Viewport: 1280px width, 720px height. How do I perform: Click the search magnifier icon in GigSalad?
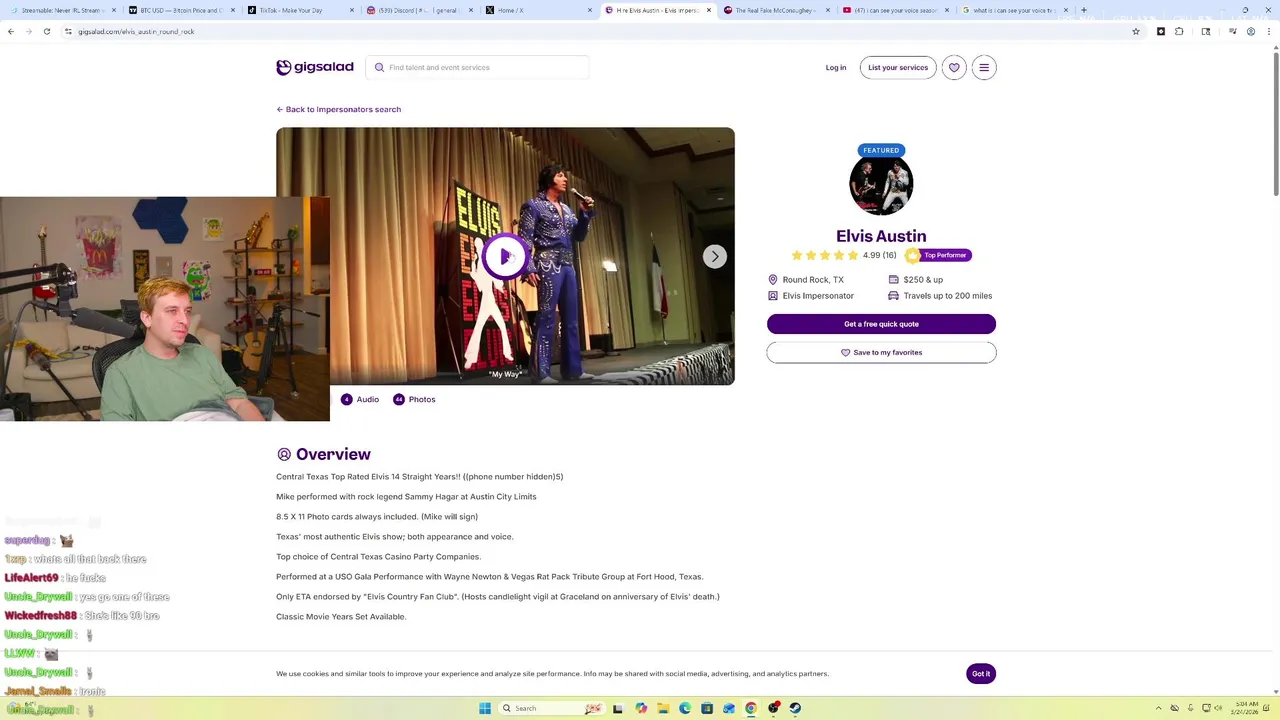(379, 67)
